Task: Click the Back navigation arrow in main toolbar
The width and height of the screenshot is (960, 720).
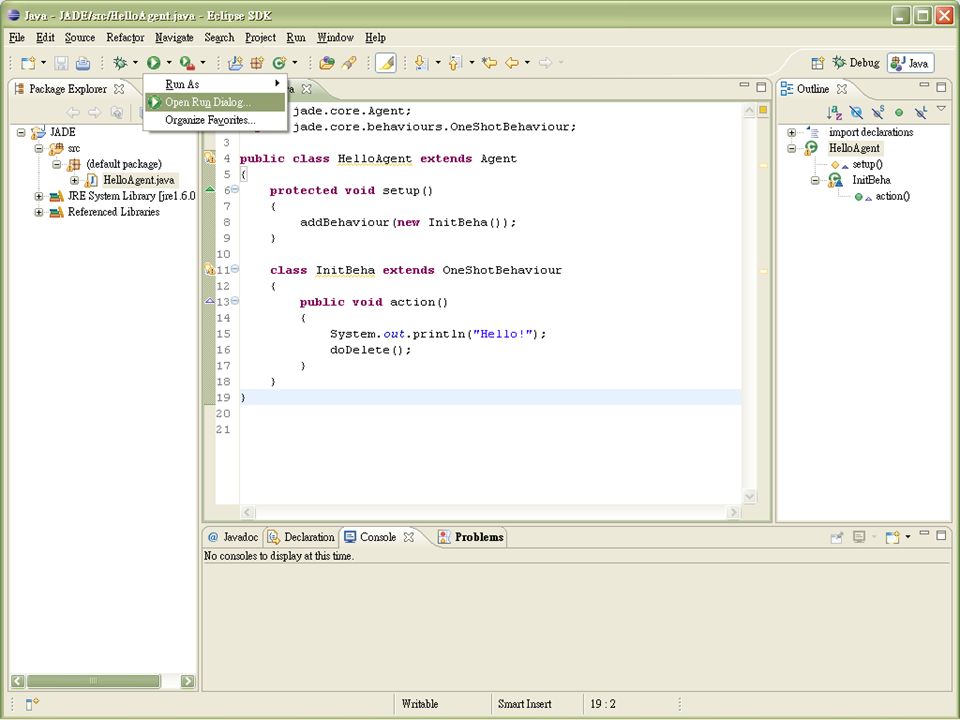Action: click(512, 63)
